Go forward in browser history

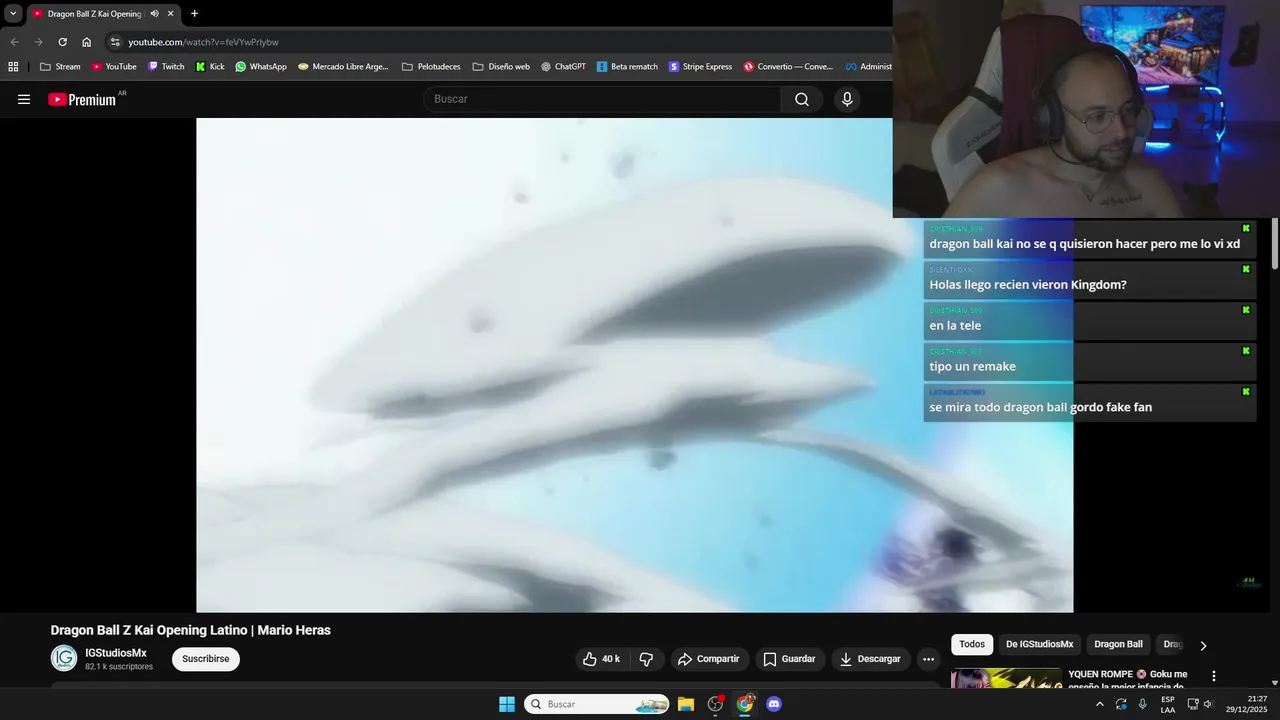38,42
